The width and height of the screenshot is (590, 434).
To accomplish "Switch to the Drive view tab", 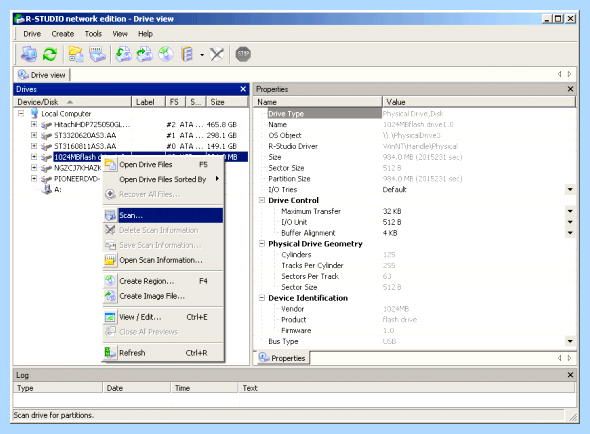I will tap(42, 75).
